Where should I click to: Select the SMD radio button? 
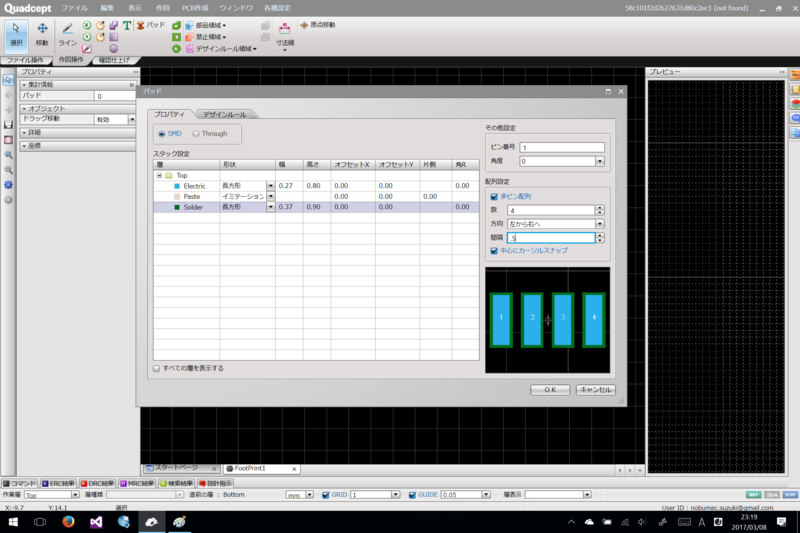coord(162,134)
